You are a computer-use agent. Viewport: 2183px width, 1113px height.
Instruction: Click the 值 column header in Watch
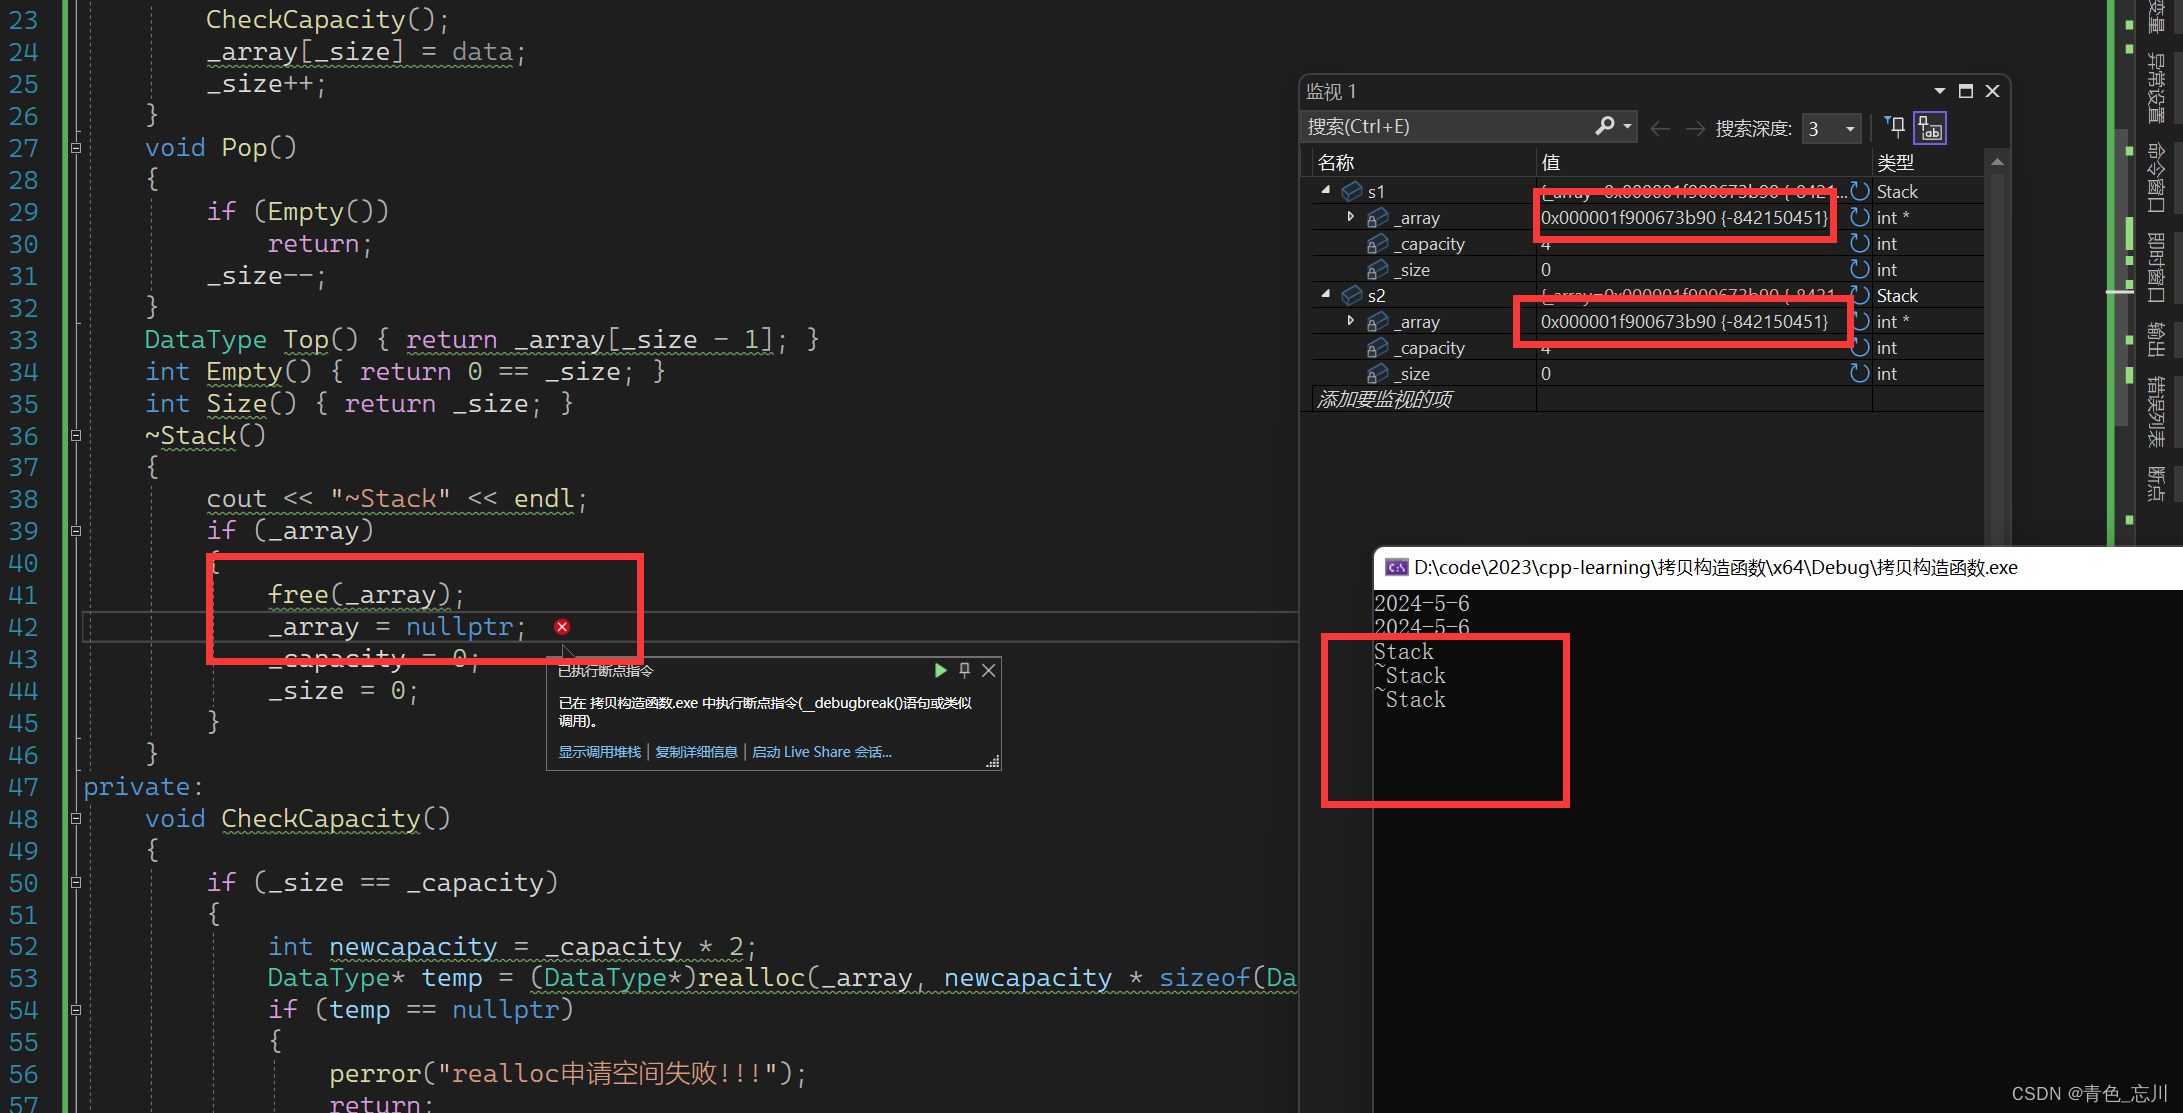[1704, 162]
